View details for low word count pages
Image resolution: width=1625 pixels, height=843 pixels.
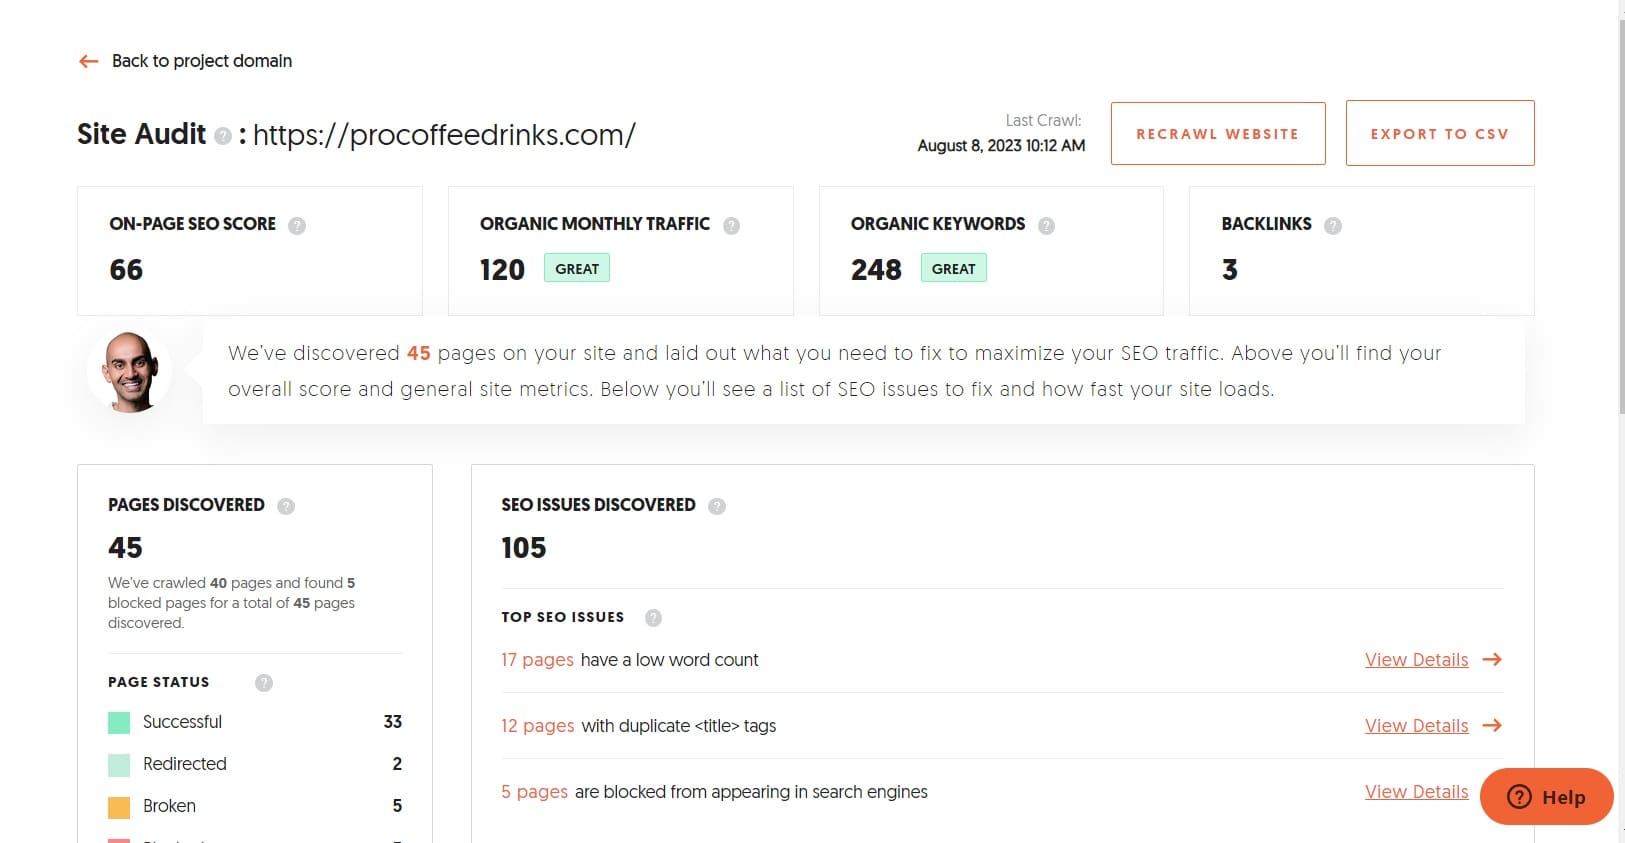tap(1416, 660)
